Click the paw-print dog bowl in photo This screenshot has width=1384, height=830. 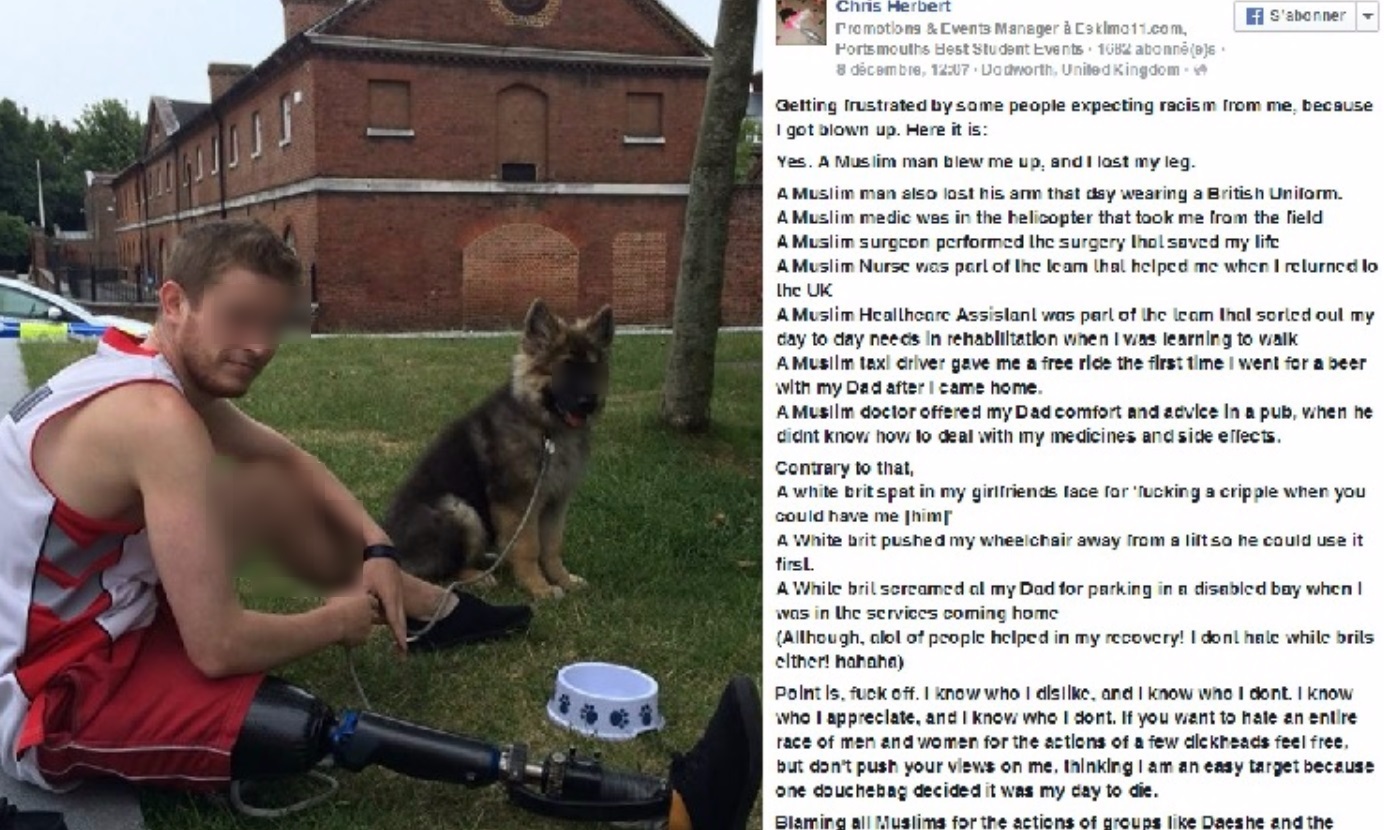coord(604,700)
